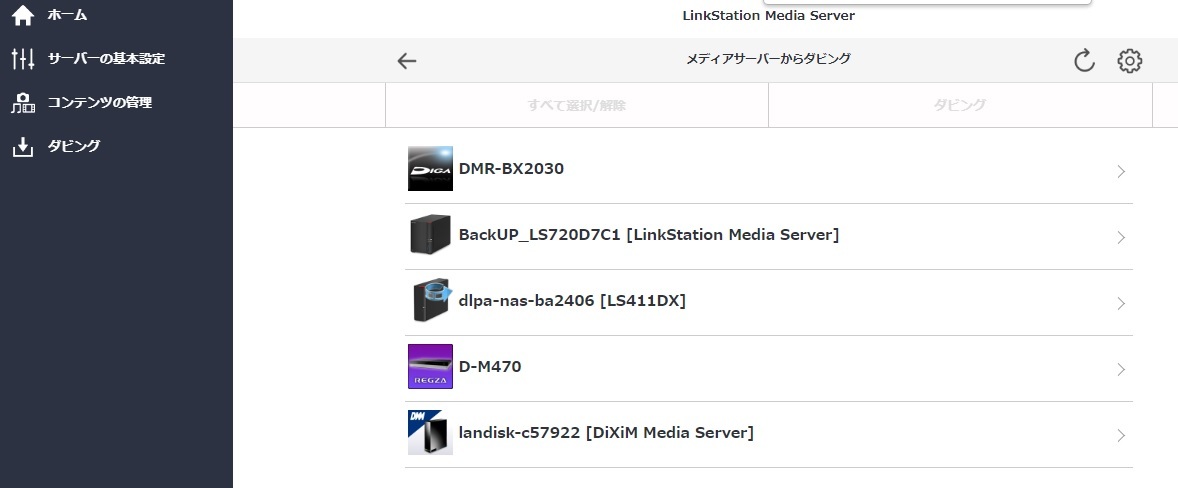Viewport: 1178px width, 488px height.
Task: Open settings with the gear icon
Action: click(1129, 61)
